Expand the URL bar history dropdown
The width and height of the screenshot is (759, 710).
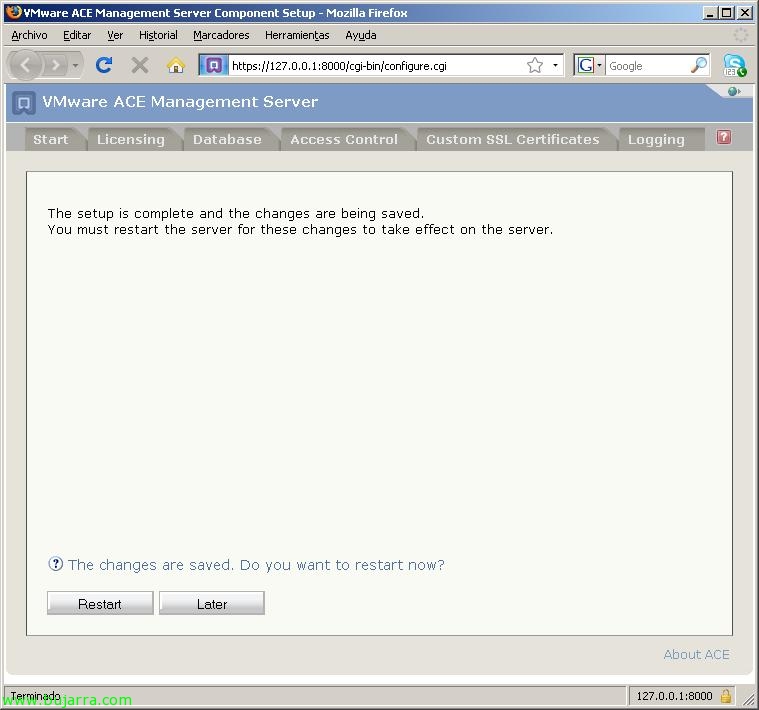click(555, 65)
